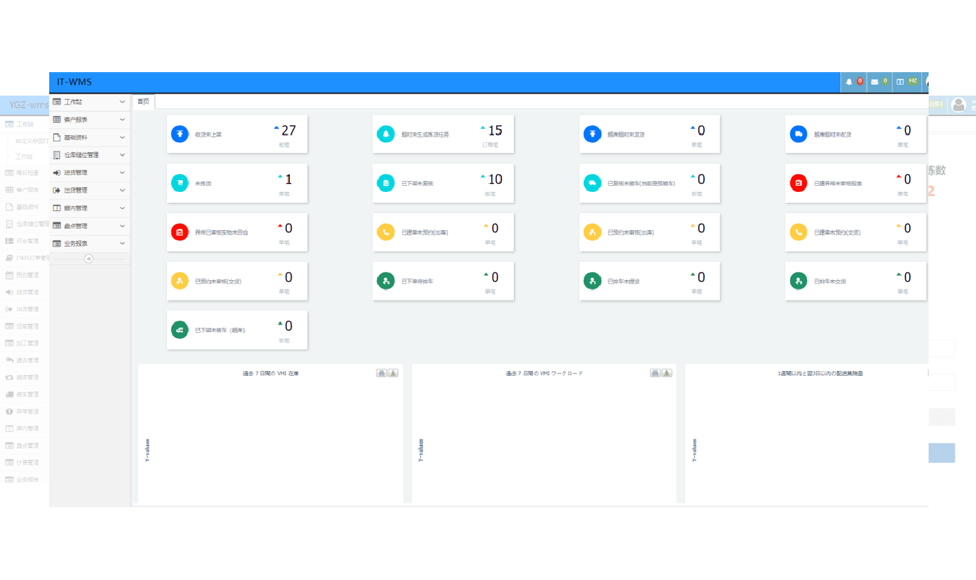976x580 pixels.
Task: Expand the 出货管理 sidebar section
Action: pos(89,190)
